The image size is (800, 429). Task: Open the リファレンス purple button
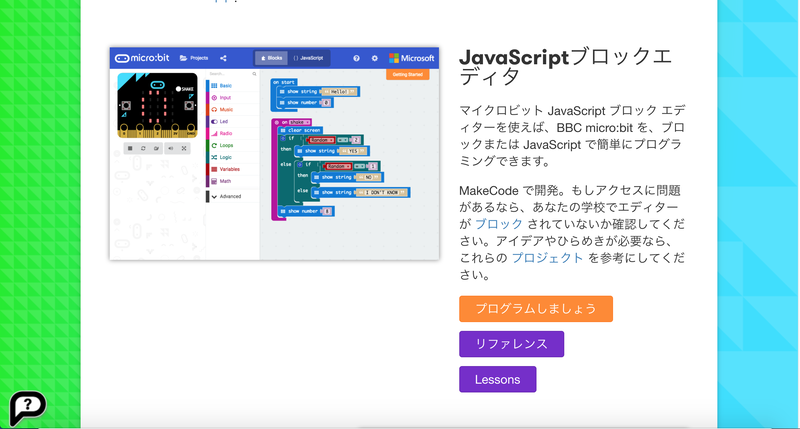(x=511, y=344)
